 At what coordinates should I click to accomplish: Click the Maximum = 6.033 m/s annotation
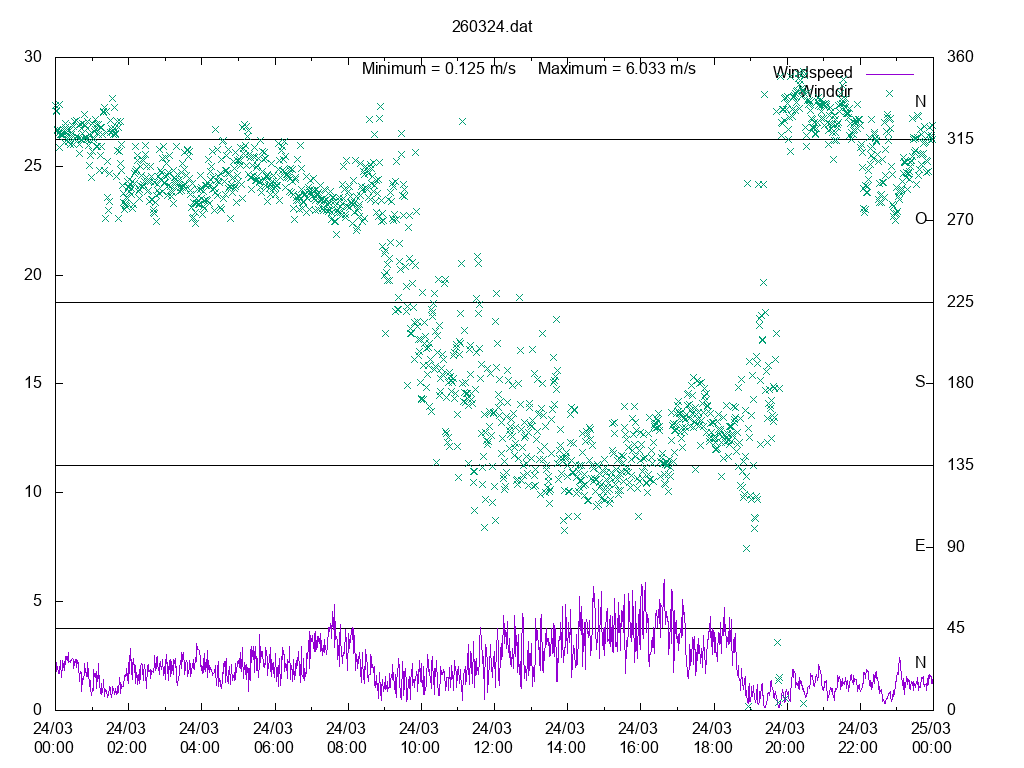point(616,69)
